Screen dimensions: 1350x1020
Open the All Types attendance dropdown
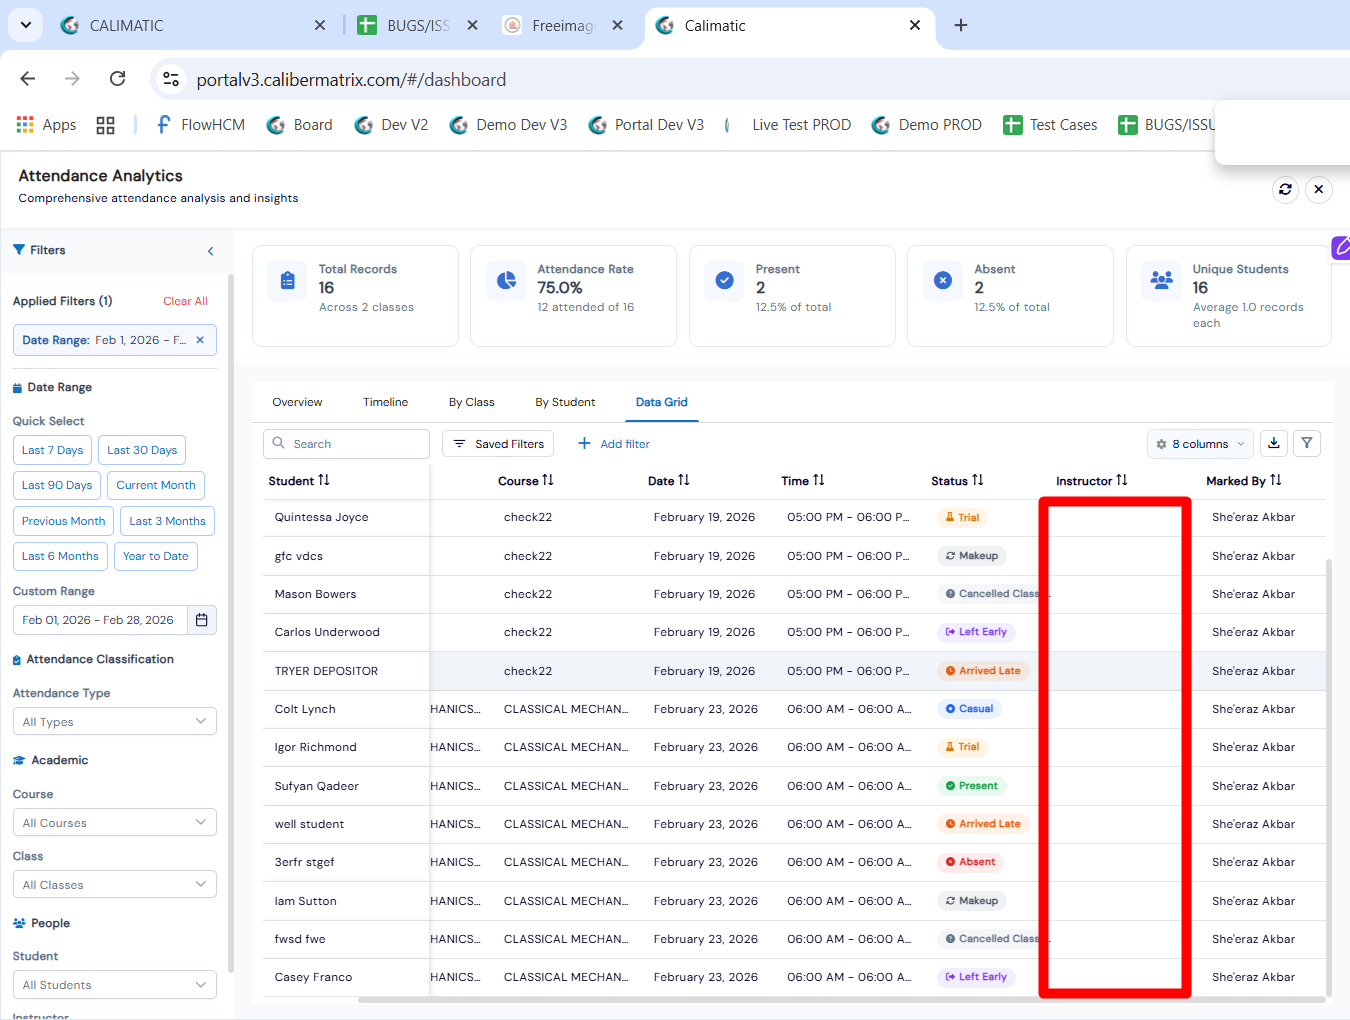(114, 722)
